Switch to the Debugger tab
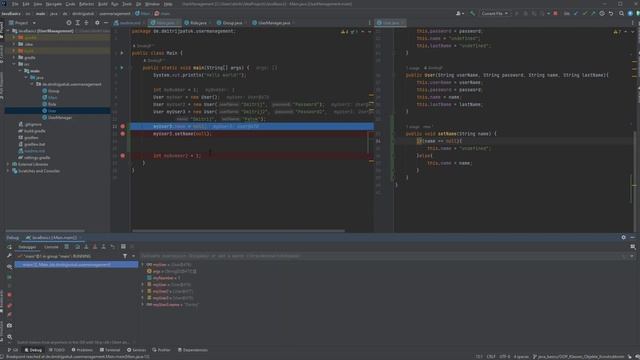 (x=27, y=247)
